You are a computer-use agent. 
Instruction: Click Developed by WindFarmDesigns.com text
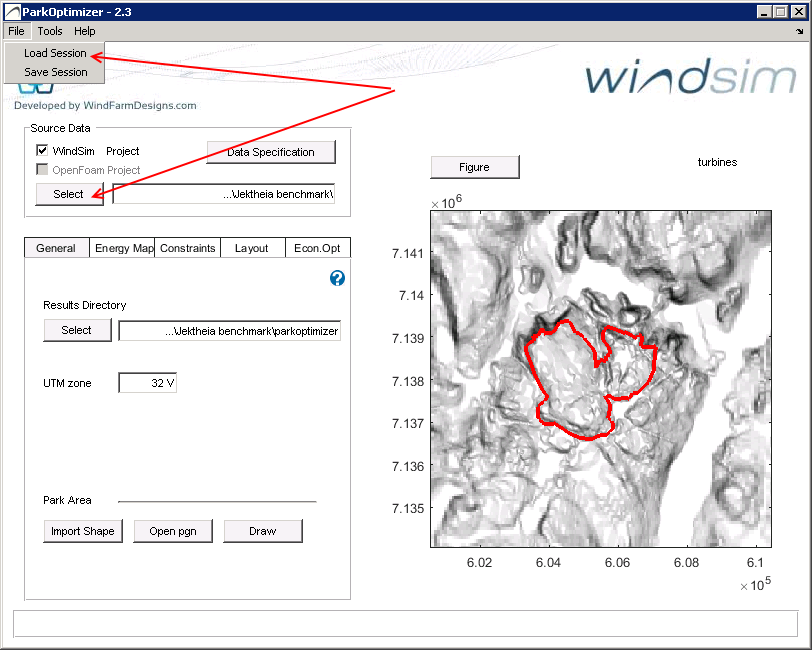[x=105, y=105]
